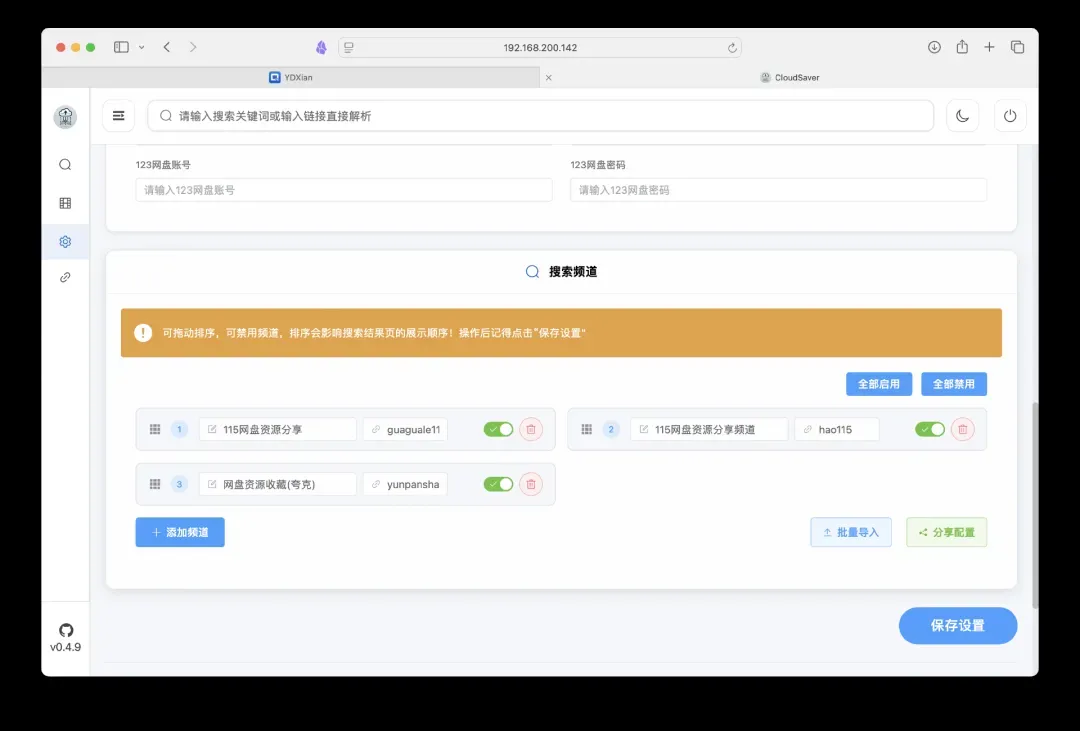Click the link icon in left sidebar
Viewport: 1080px width, 731px height.
pyautogui.click(x=65, y=277)
